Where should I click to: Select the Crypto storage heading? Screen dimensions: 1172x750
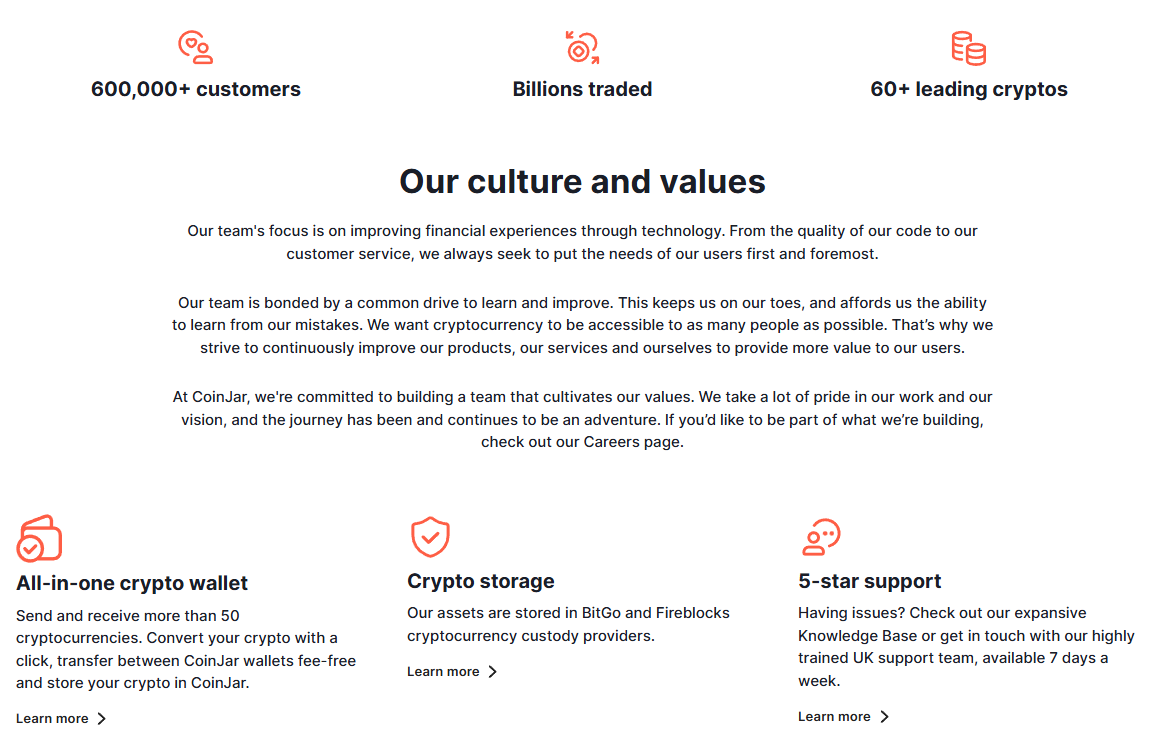pyautogui.click(x=481, y=581)
